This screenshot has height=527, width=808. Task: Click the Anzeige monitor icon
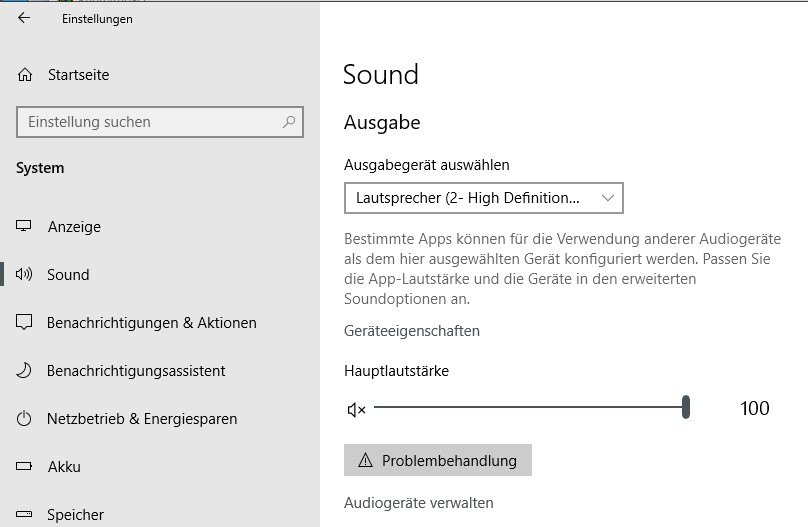coord(24,226)
